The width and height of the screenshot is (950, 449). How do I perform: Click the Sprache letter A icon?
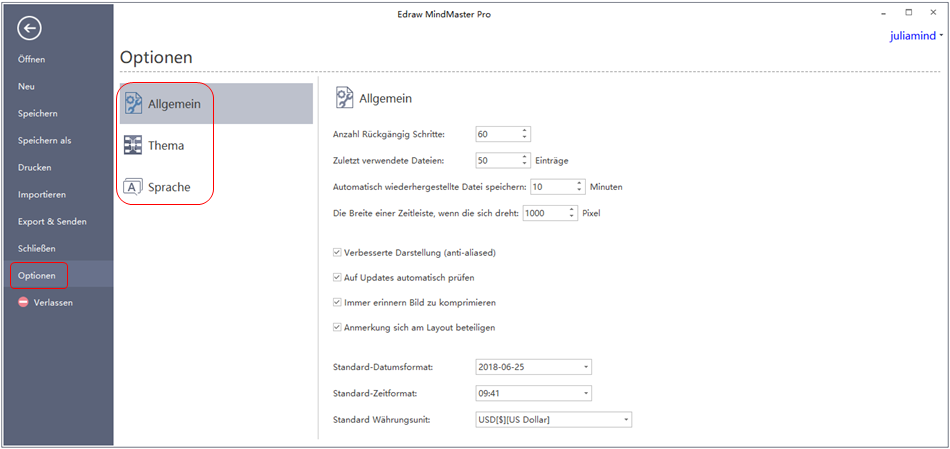[133, 187]
